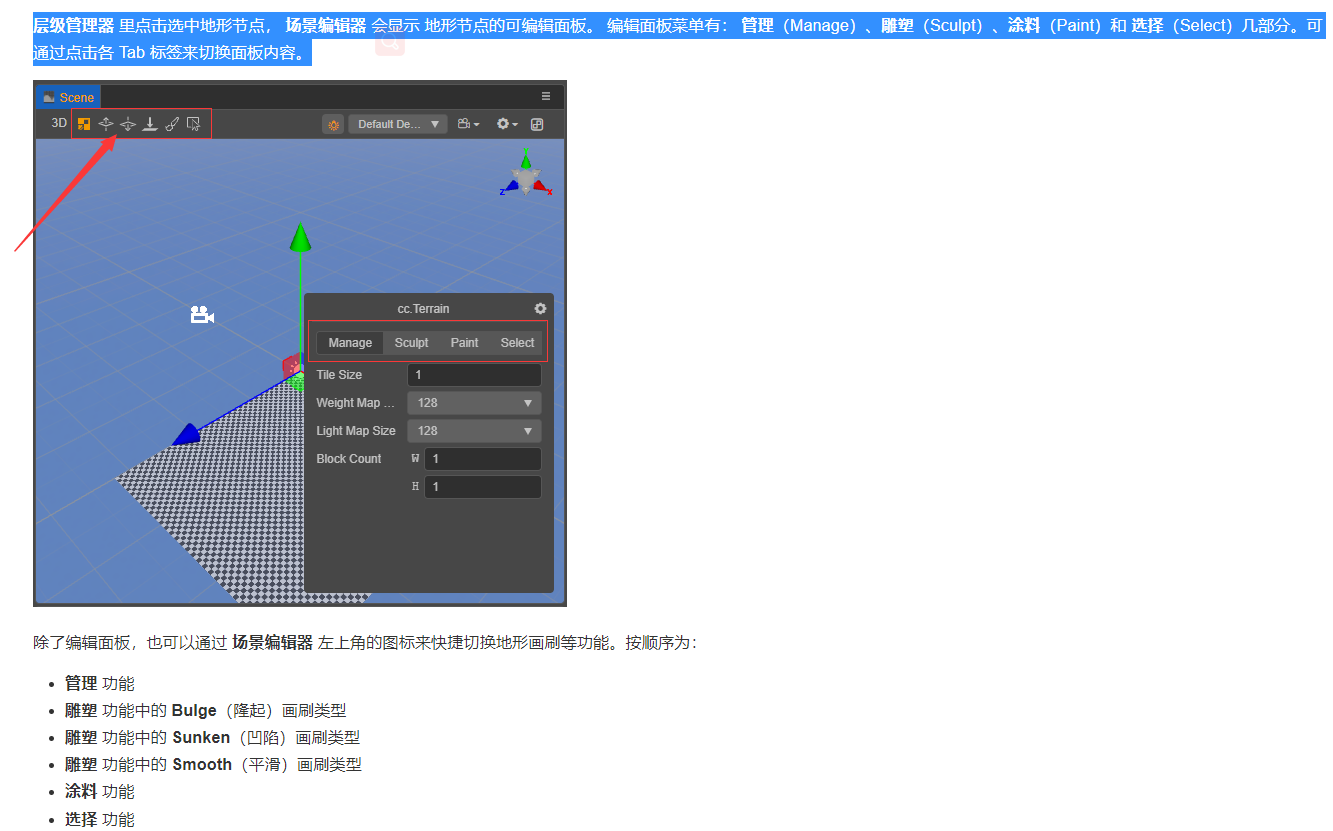Viewport: 1333px width, 831px height.
Task: Open the Light Map Size dropdown
Action: click(x=474, y=431)
